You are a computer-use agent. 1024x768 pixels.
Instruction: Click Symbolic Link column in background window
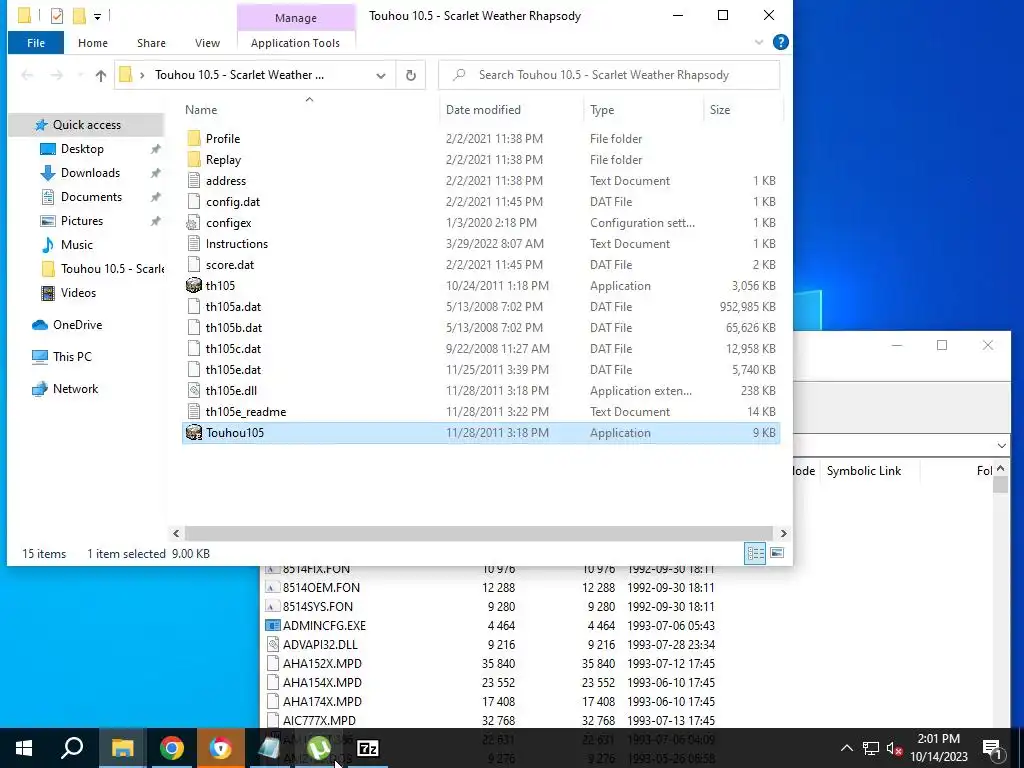tap(863, 471)
